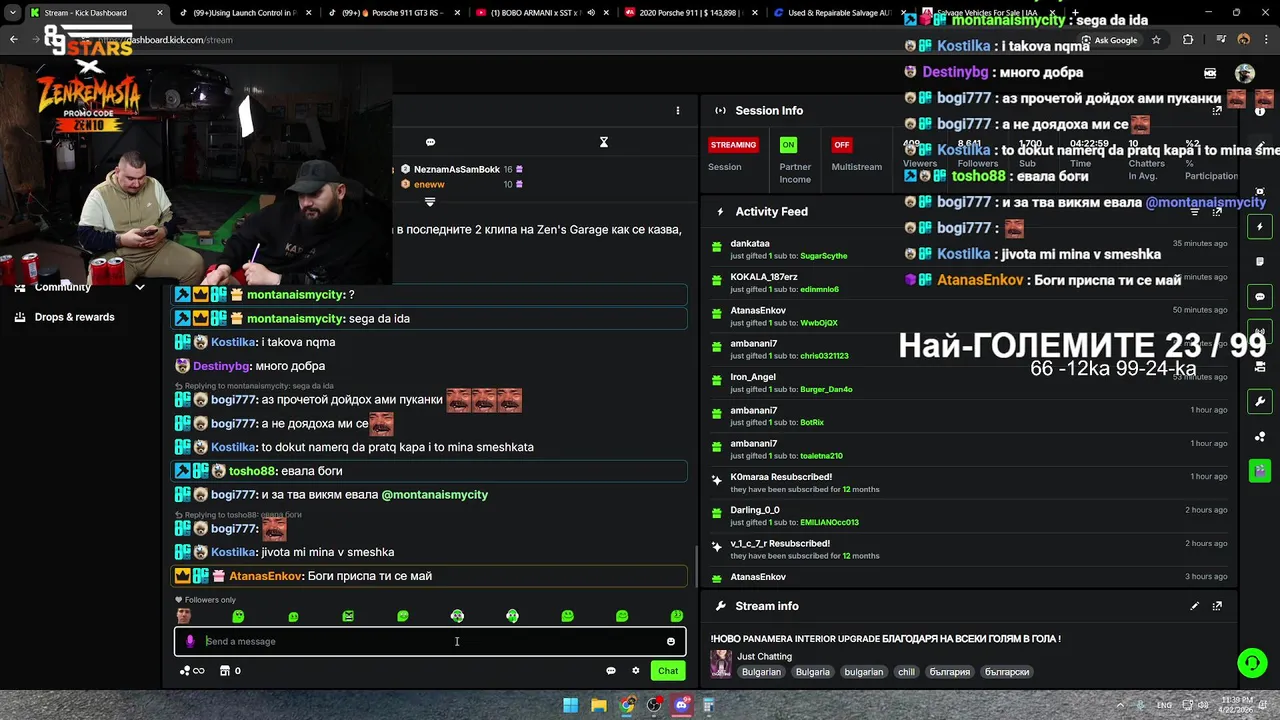
Task: Click the chat bubble icon in right sidebar
Action: (1260, 297)
